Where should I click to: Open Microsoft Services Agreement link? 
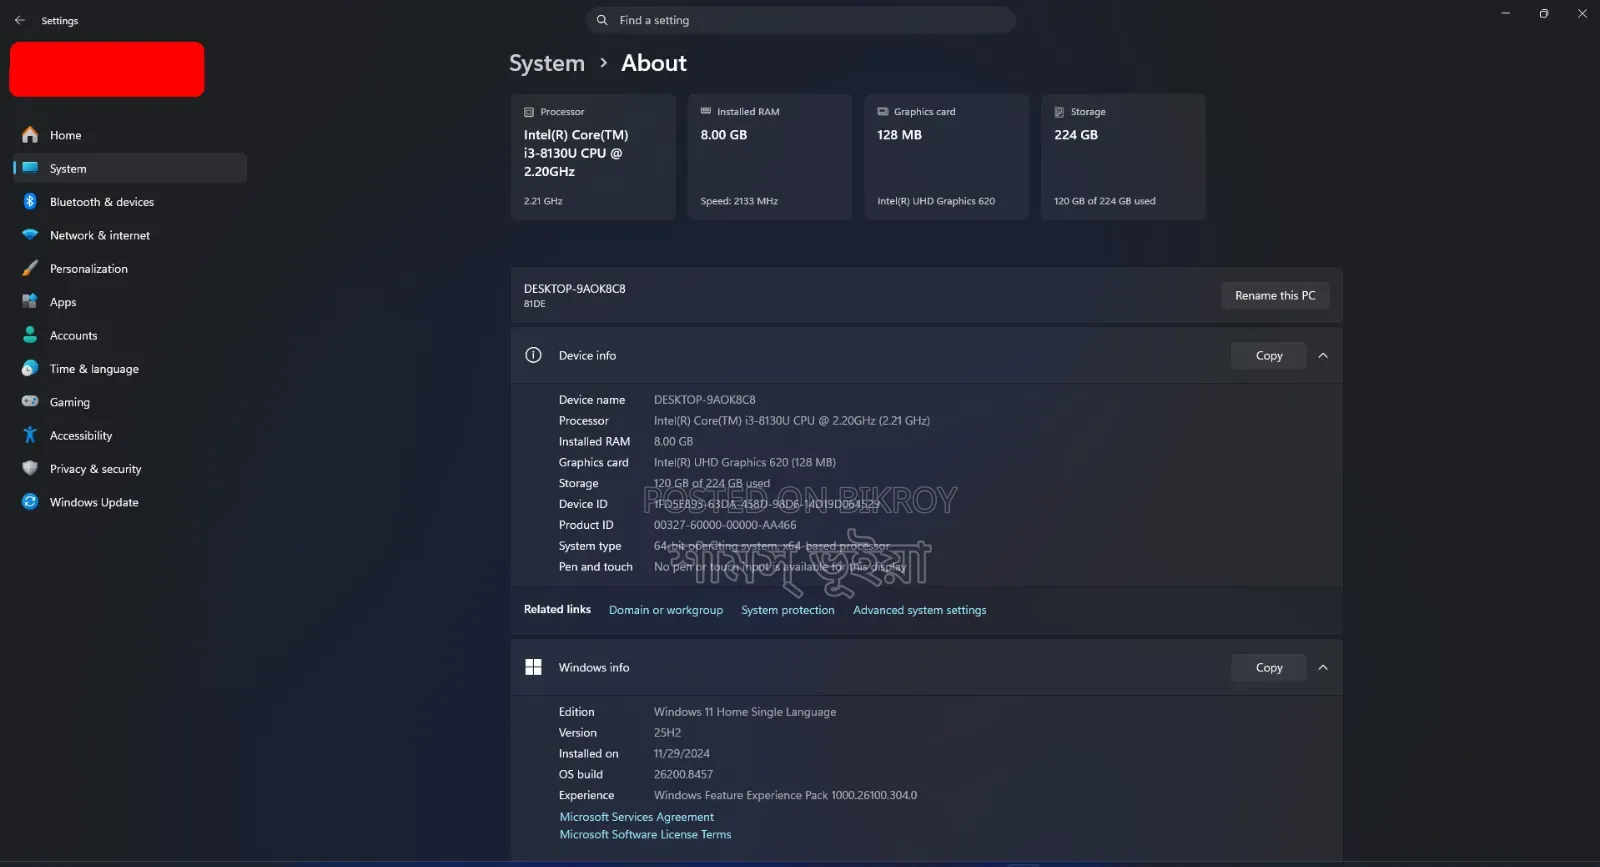pyautogui.click(x=637, y=817)
